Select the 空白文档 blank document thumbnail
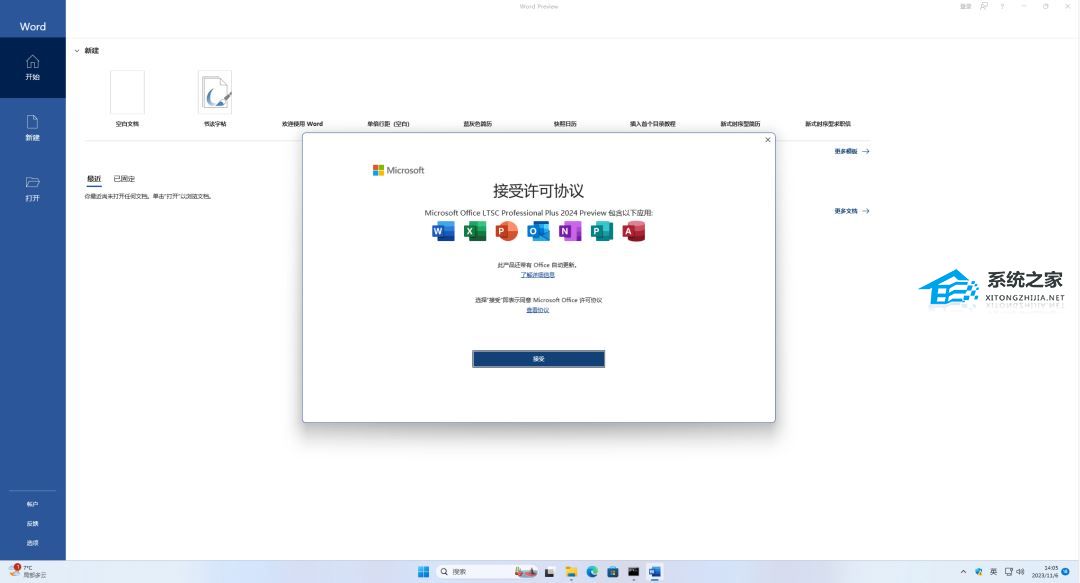1080x583 pixels. (x=127, y=92)
